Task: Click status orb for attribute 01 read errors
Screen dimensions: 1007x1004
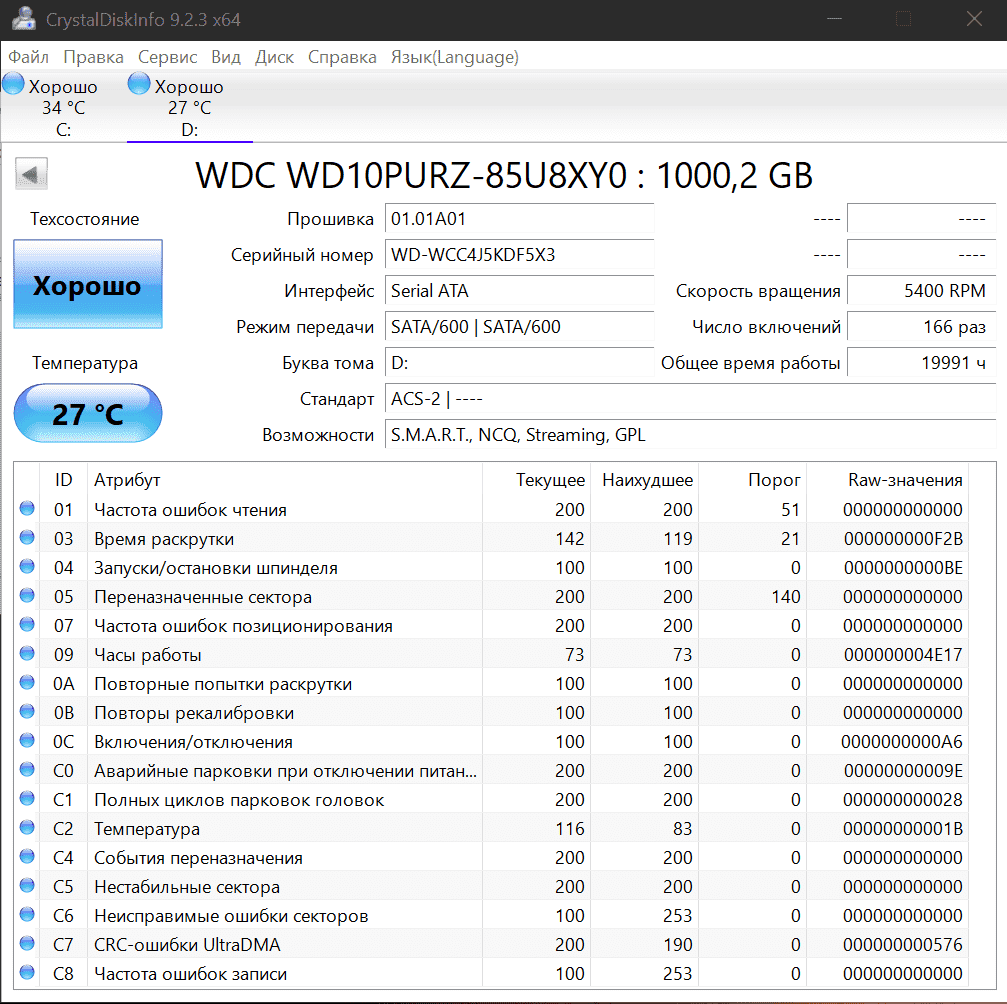Action: pyautogui.click(x=27, y=510)
